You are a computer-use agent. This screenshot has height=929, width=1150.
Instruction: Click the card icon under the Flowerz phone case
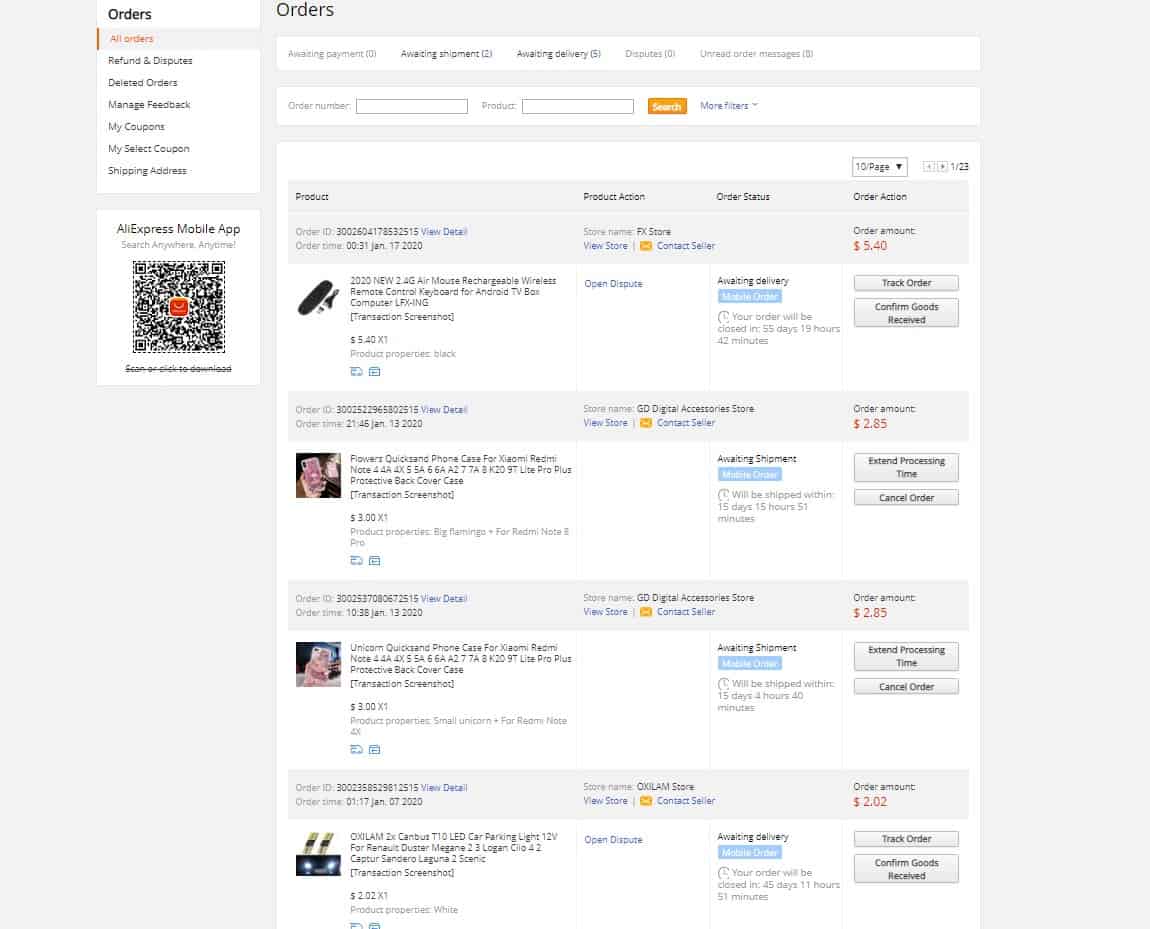pyautogui.click(x=375, y=561)
